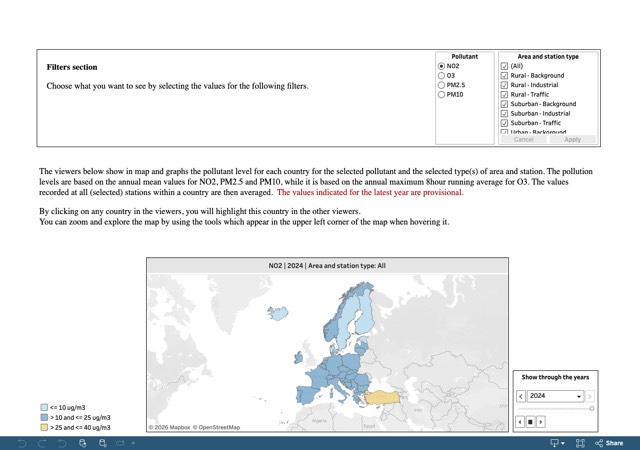Open the Download menu icon
The width and height of the screenshot is (640, 450).
pyautogui.click(x=557, y=443)
